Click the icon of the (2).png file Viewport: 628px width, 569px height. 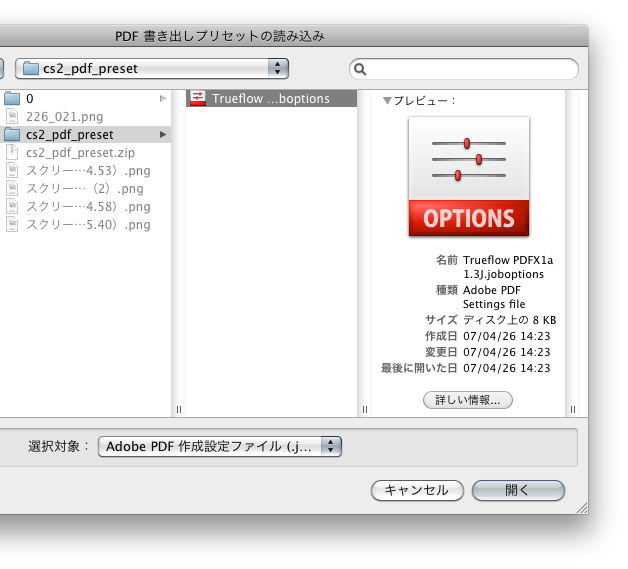pos(12,189)
